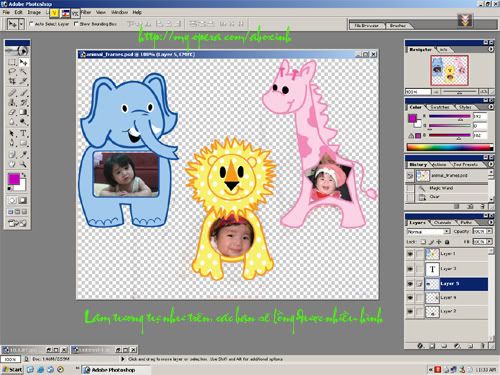Click the magenta foreground color swatch
500x375 pixels.
(x=14, y=179)
